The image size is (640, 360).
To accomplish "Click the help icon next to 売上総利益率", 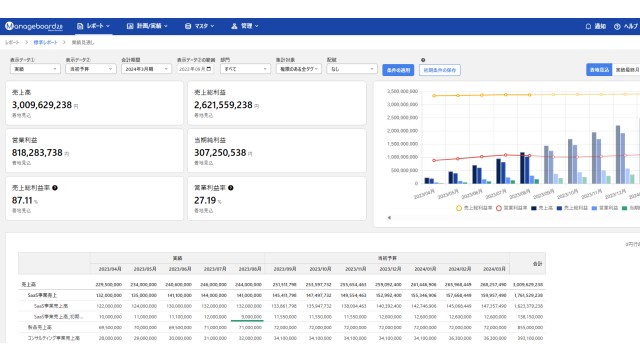I will [x=55, y=188].
